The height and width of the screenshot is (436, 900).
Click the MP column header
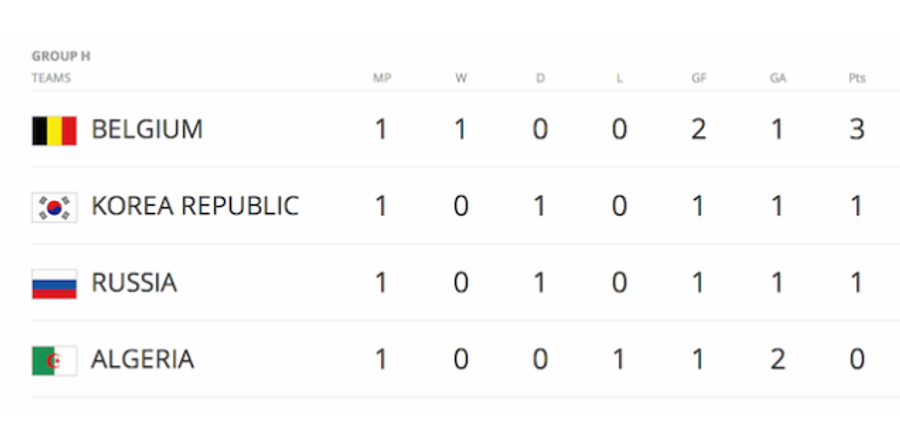tap(382, 78)
